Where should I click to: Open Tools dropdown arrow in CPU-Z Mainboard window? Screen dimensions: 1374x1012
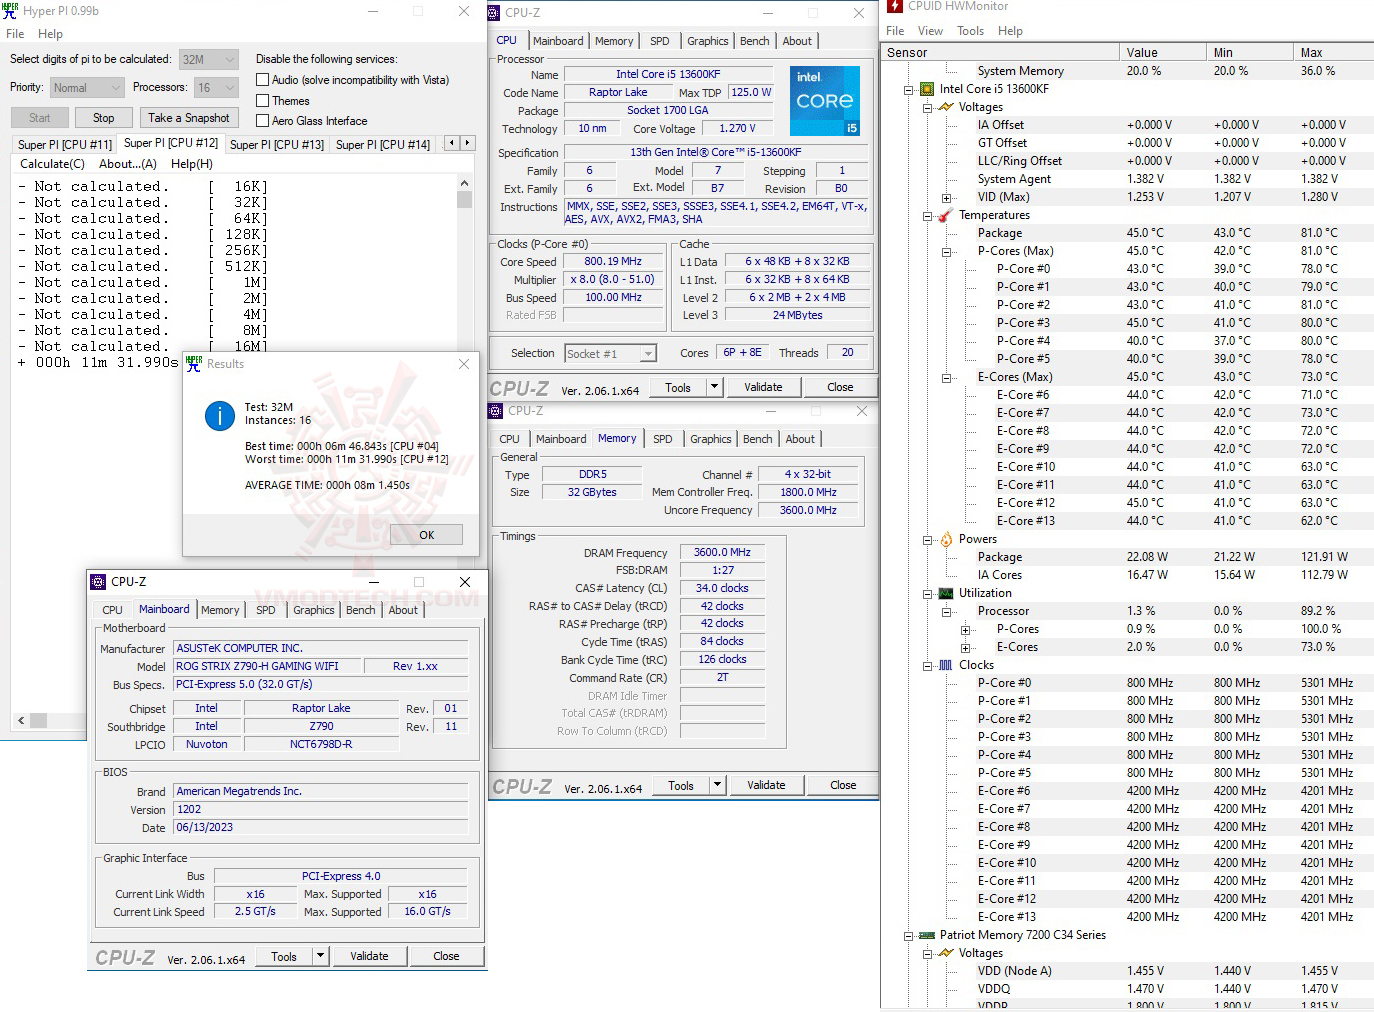[320, 956]
